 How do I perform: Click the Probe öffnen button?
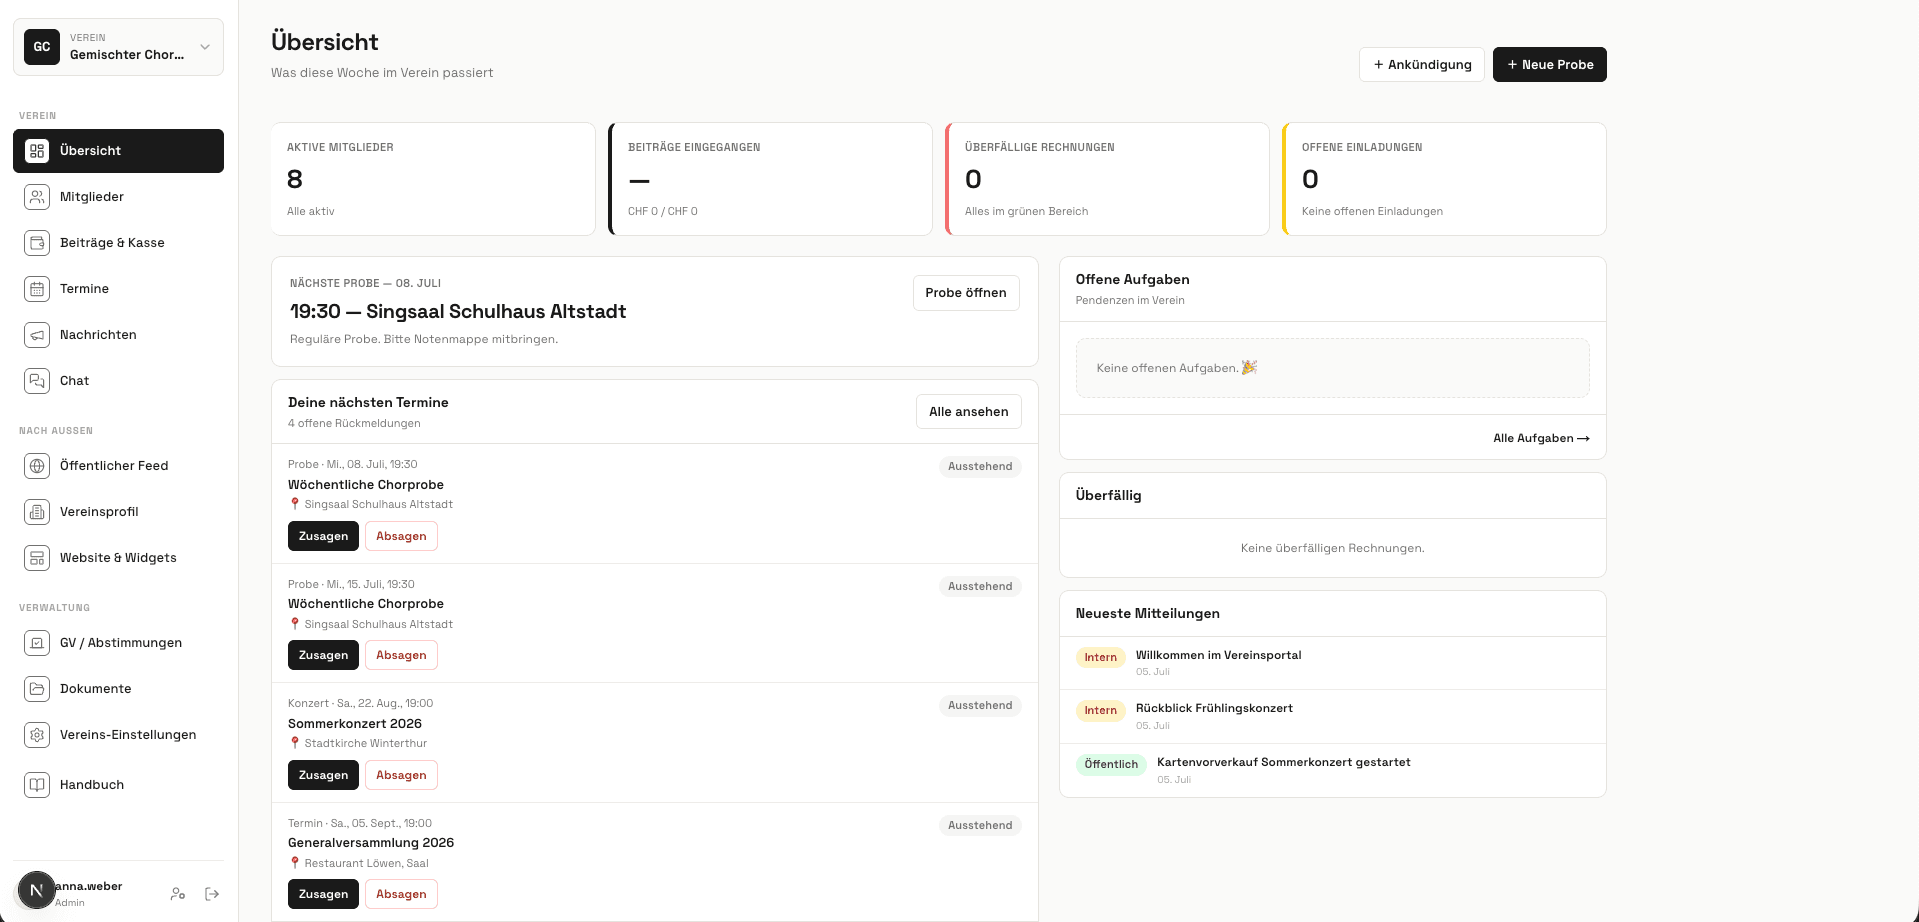coord(966,293)
